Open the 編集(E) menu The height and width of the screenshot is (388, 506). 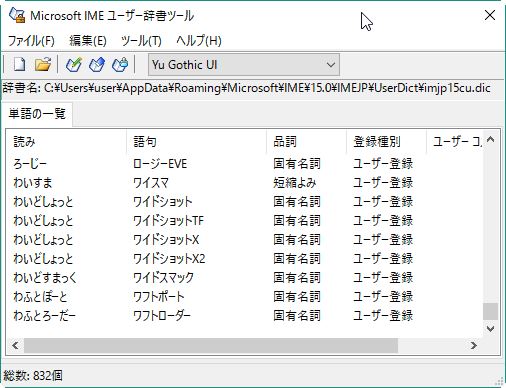coord(88,41)
